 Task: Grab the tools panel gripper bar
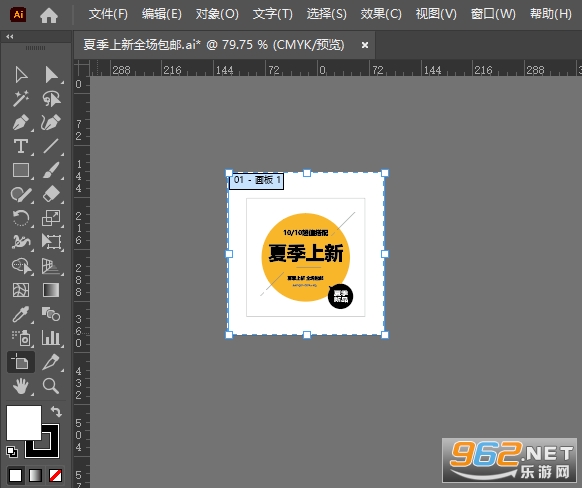coord(36,48)
